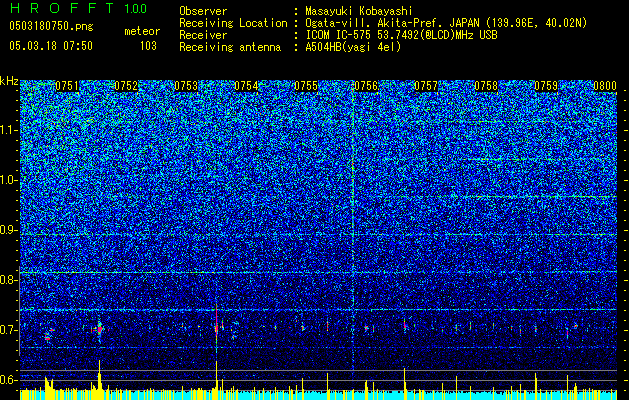Click the HROFFT 1.0.0 title text
629x400 pixels.
tap(78, 8)
